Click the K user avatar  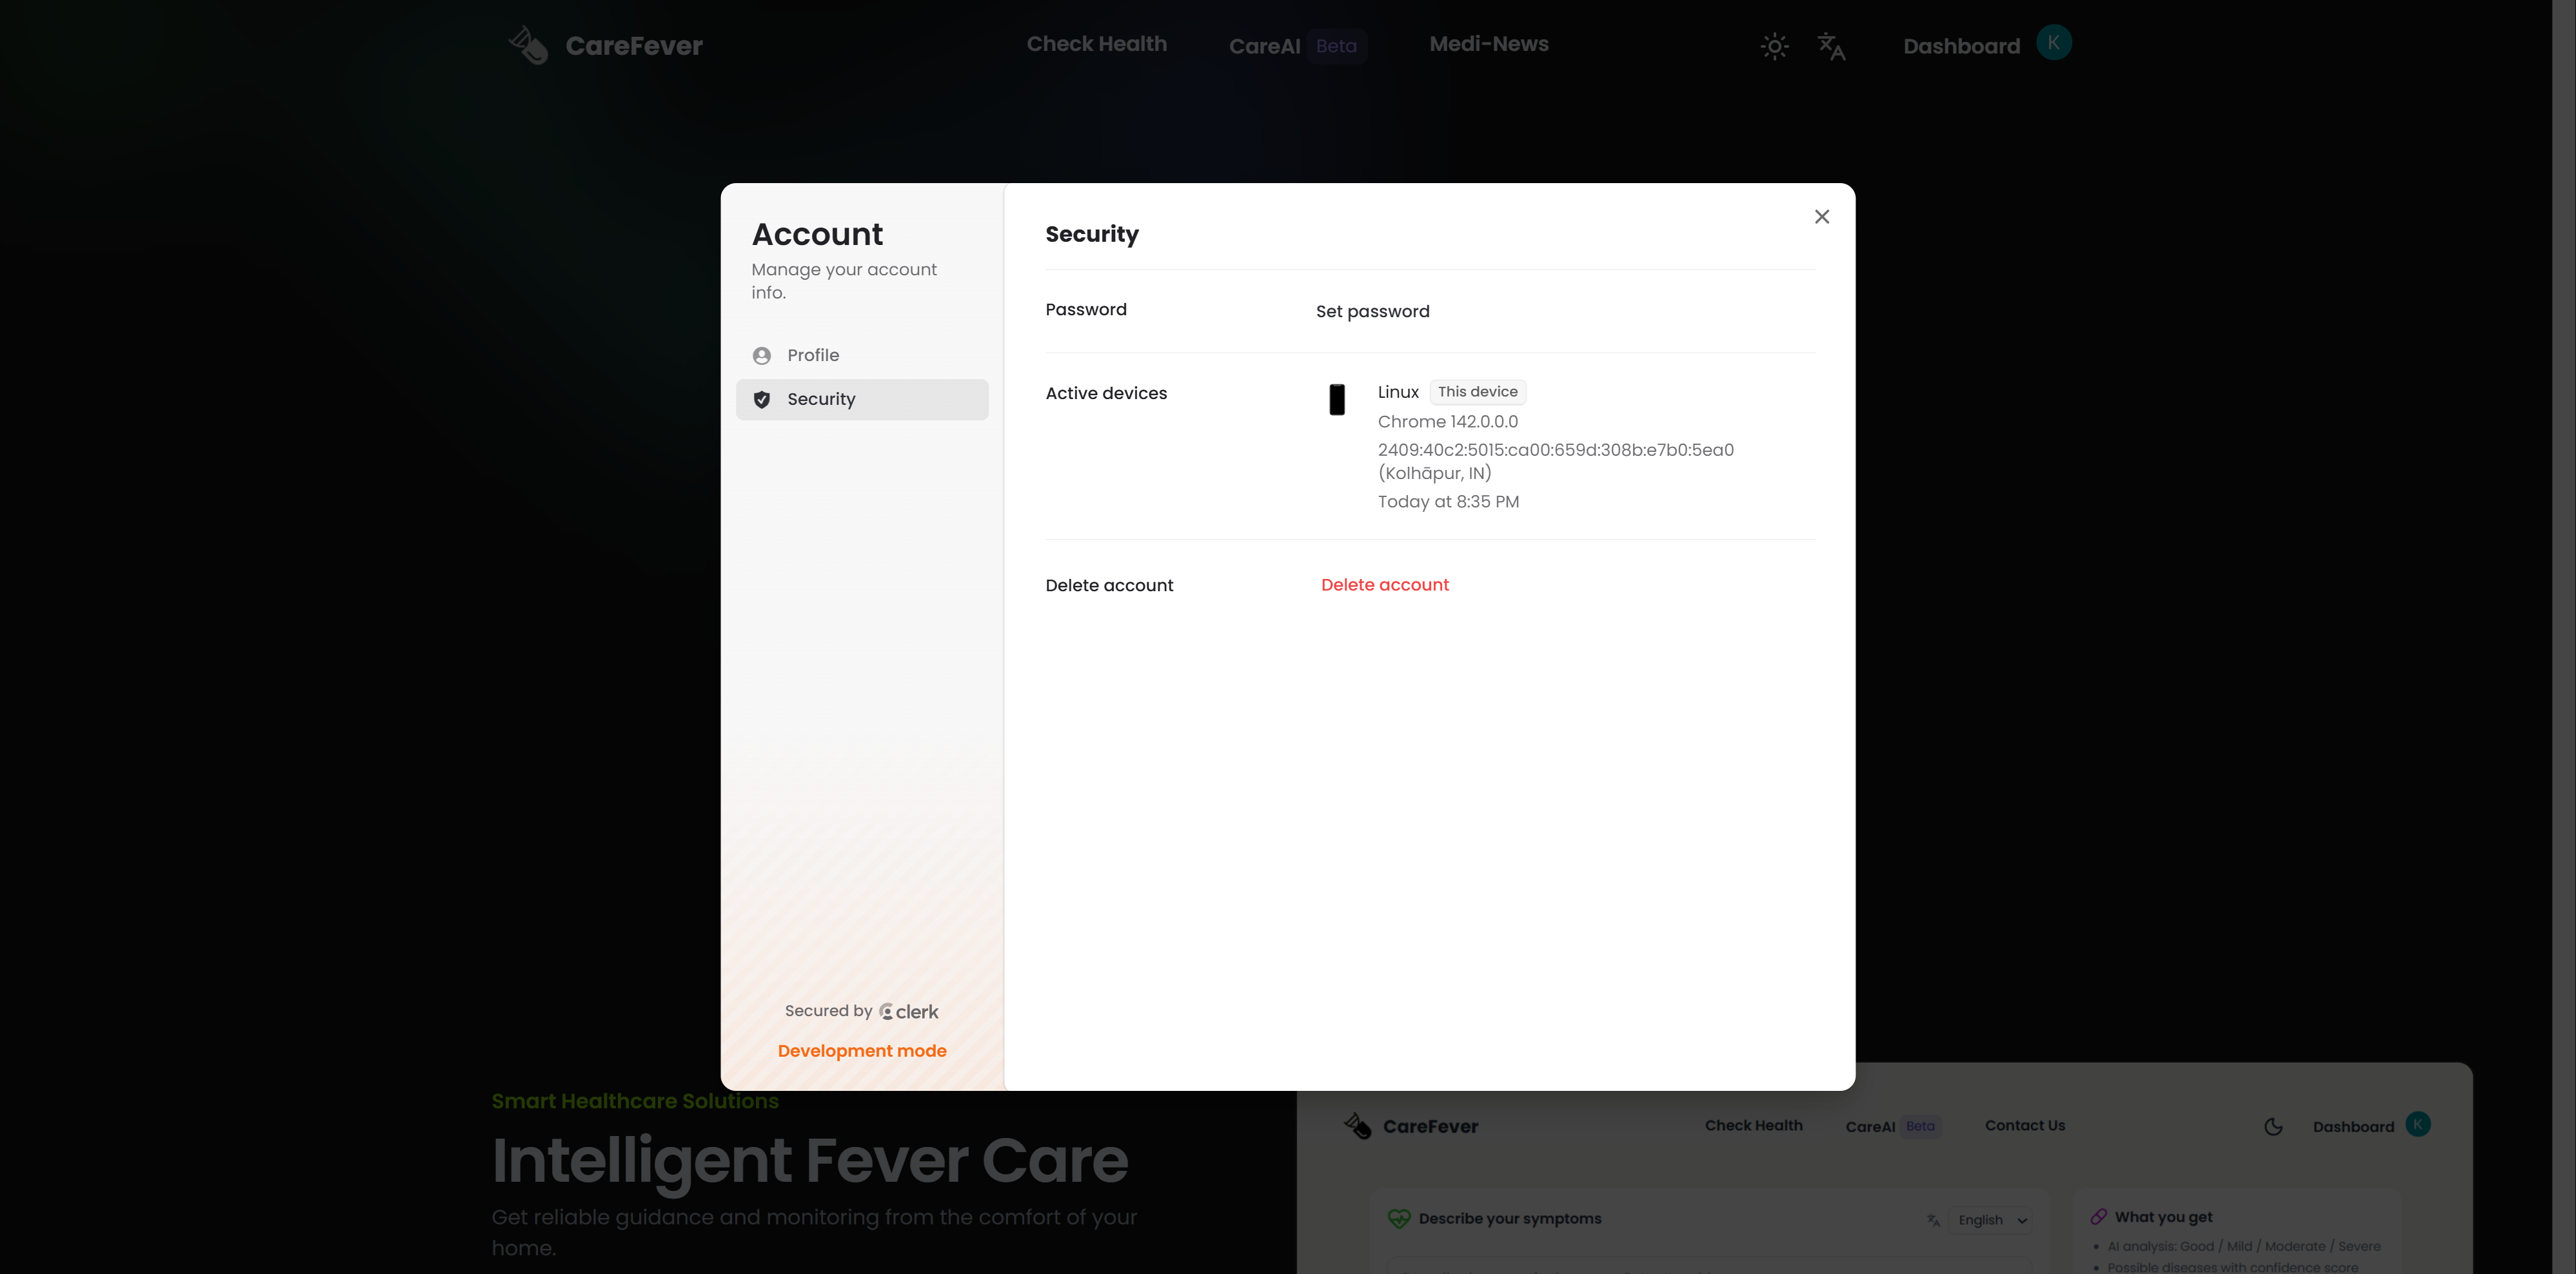point(2053,43)
